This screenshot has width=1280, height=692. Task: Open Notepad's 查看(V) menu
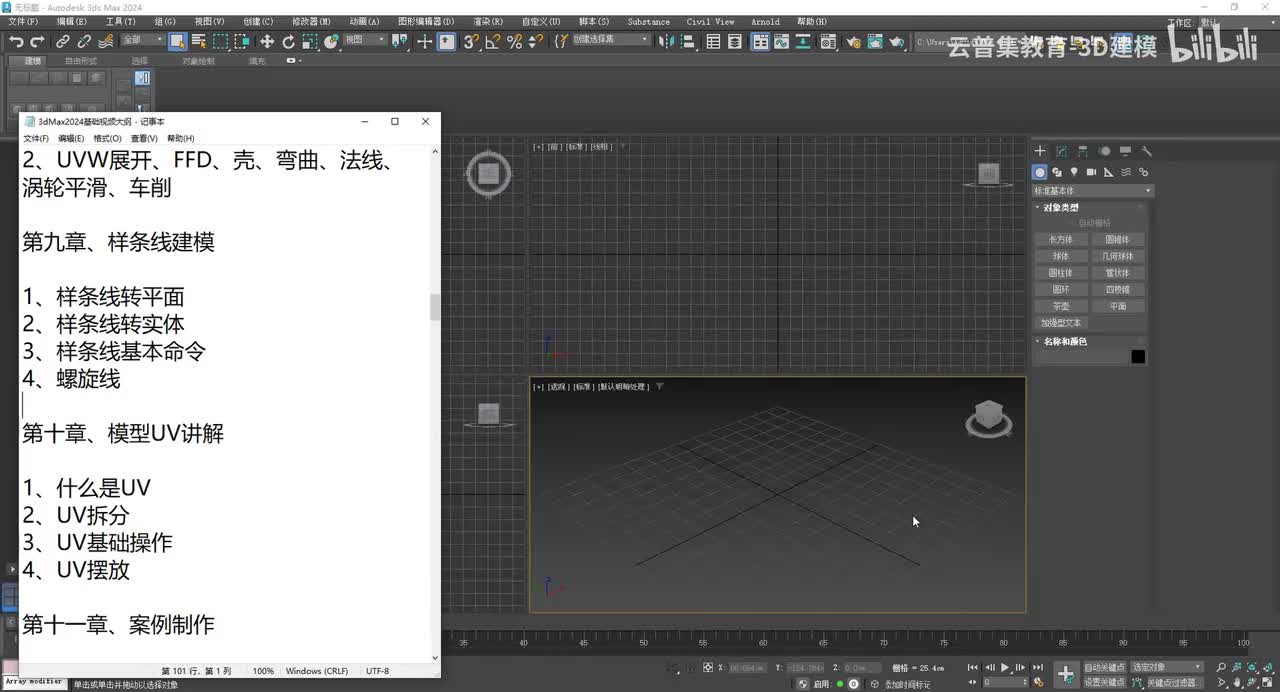(x=144, y=138)
